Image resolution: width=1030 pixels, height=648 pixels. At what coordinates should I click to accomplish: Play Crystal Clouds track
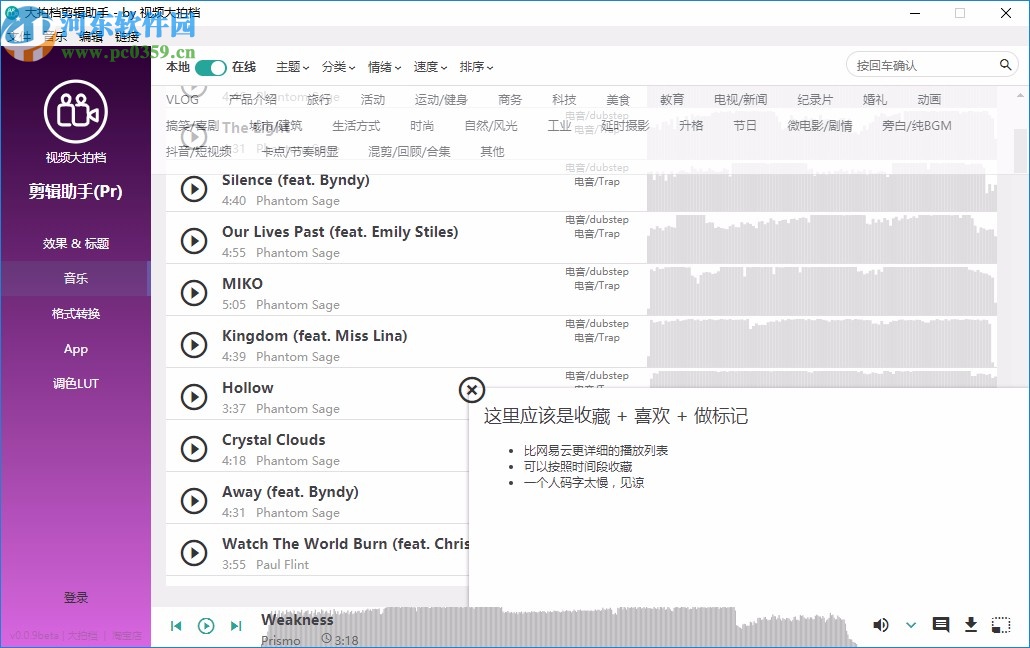click(x=194, y=449)
